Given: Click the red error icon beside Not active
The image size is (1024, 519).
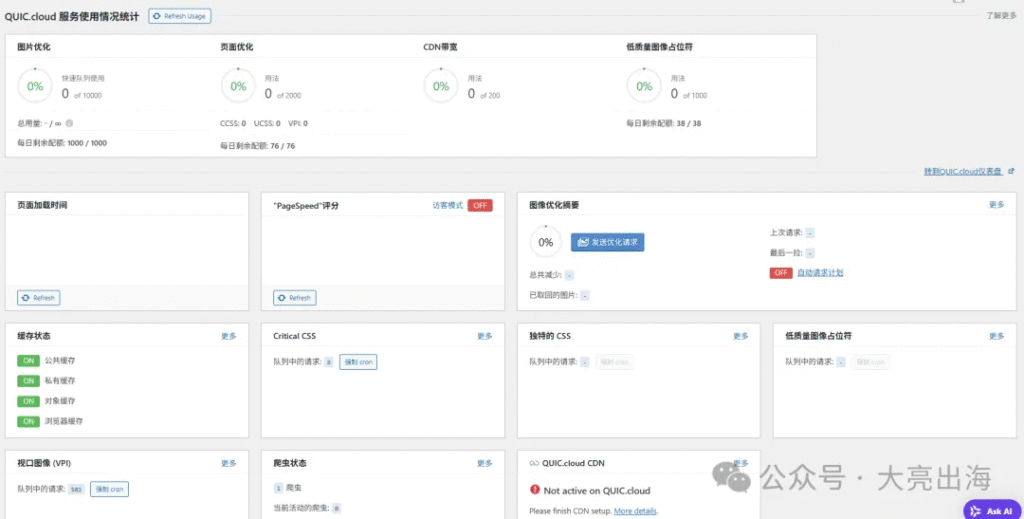Looking at the screenshot, I should (x=535, y=490).
